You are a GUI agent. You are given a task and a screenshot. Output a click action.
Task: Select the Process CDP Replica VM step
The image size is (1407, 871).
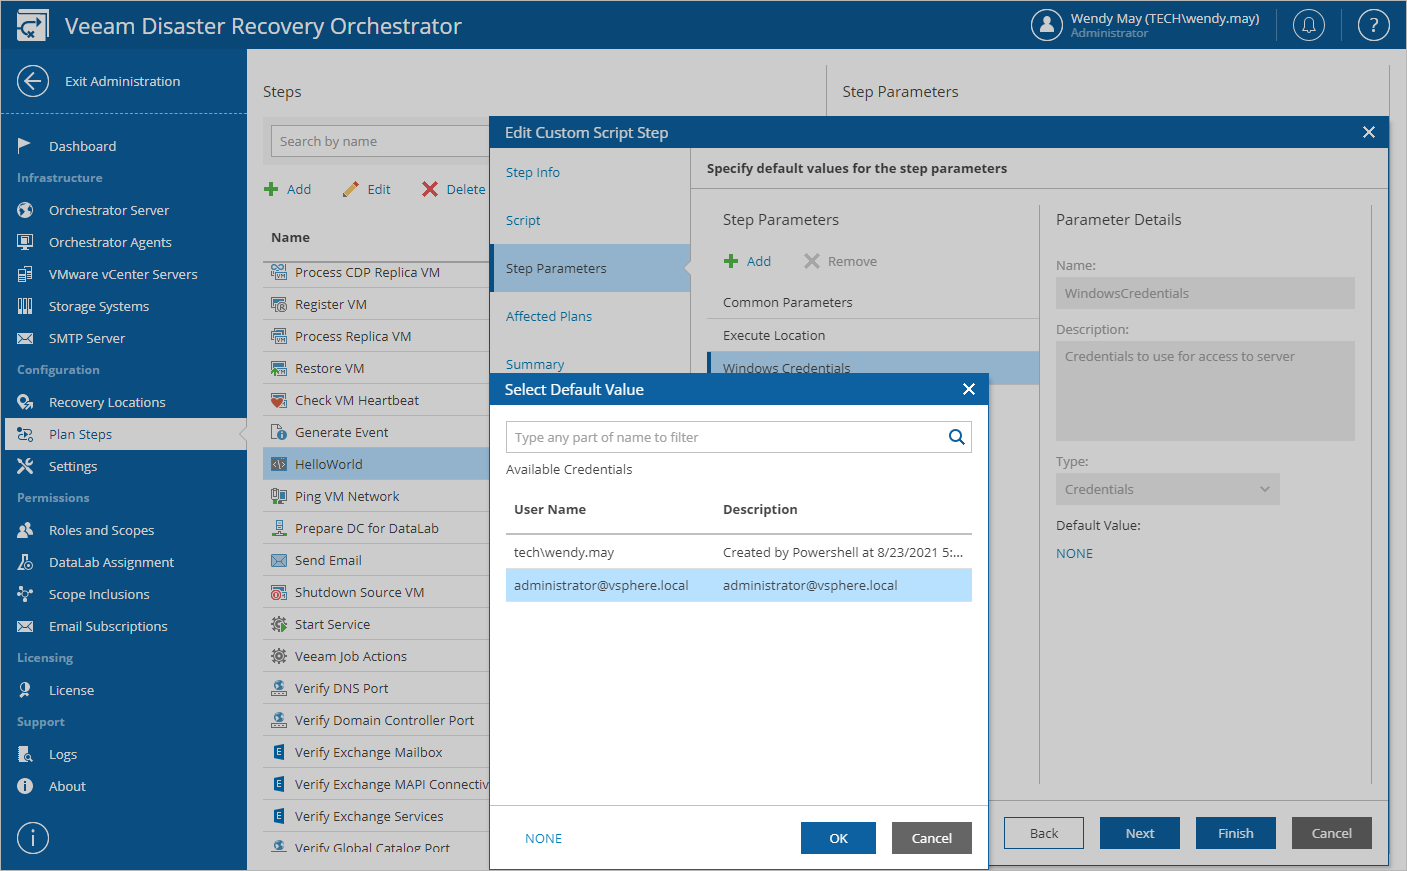pyautogui.click(x=376, y=272)
